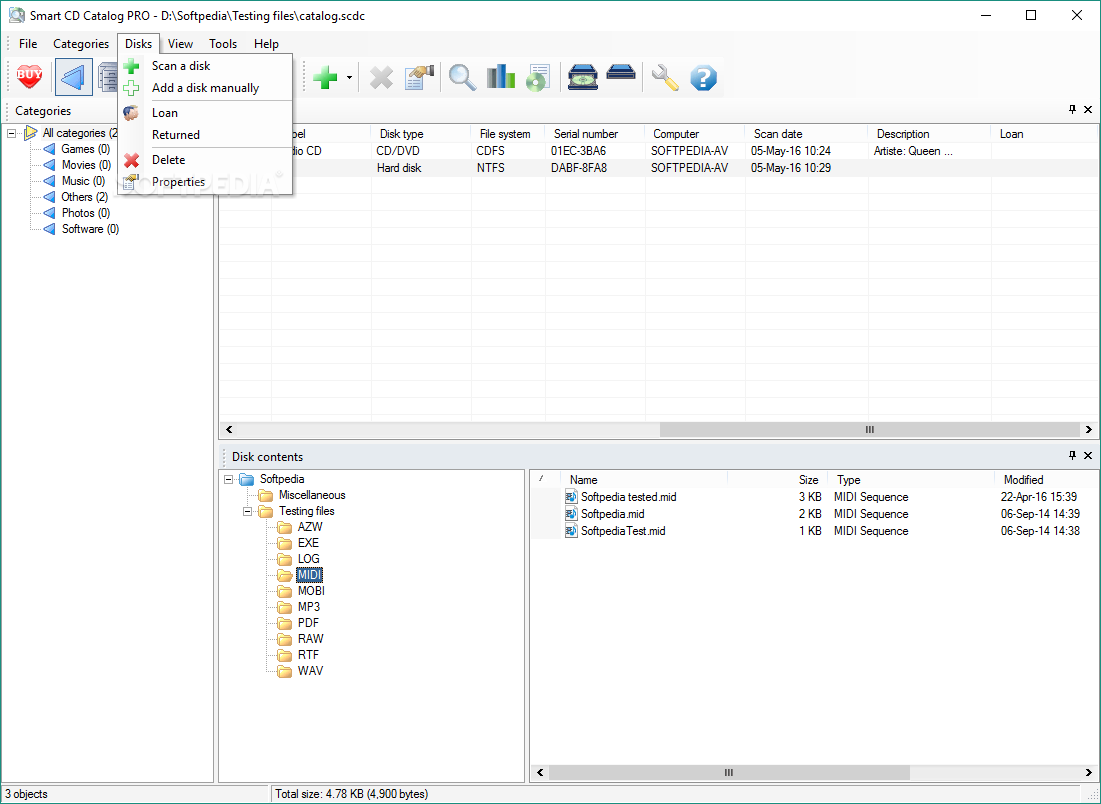This screenshot has width=1101, height=804.
Task: Choose Delete in the Disks menu
Action: [204, 160]
